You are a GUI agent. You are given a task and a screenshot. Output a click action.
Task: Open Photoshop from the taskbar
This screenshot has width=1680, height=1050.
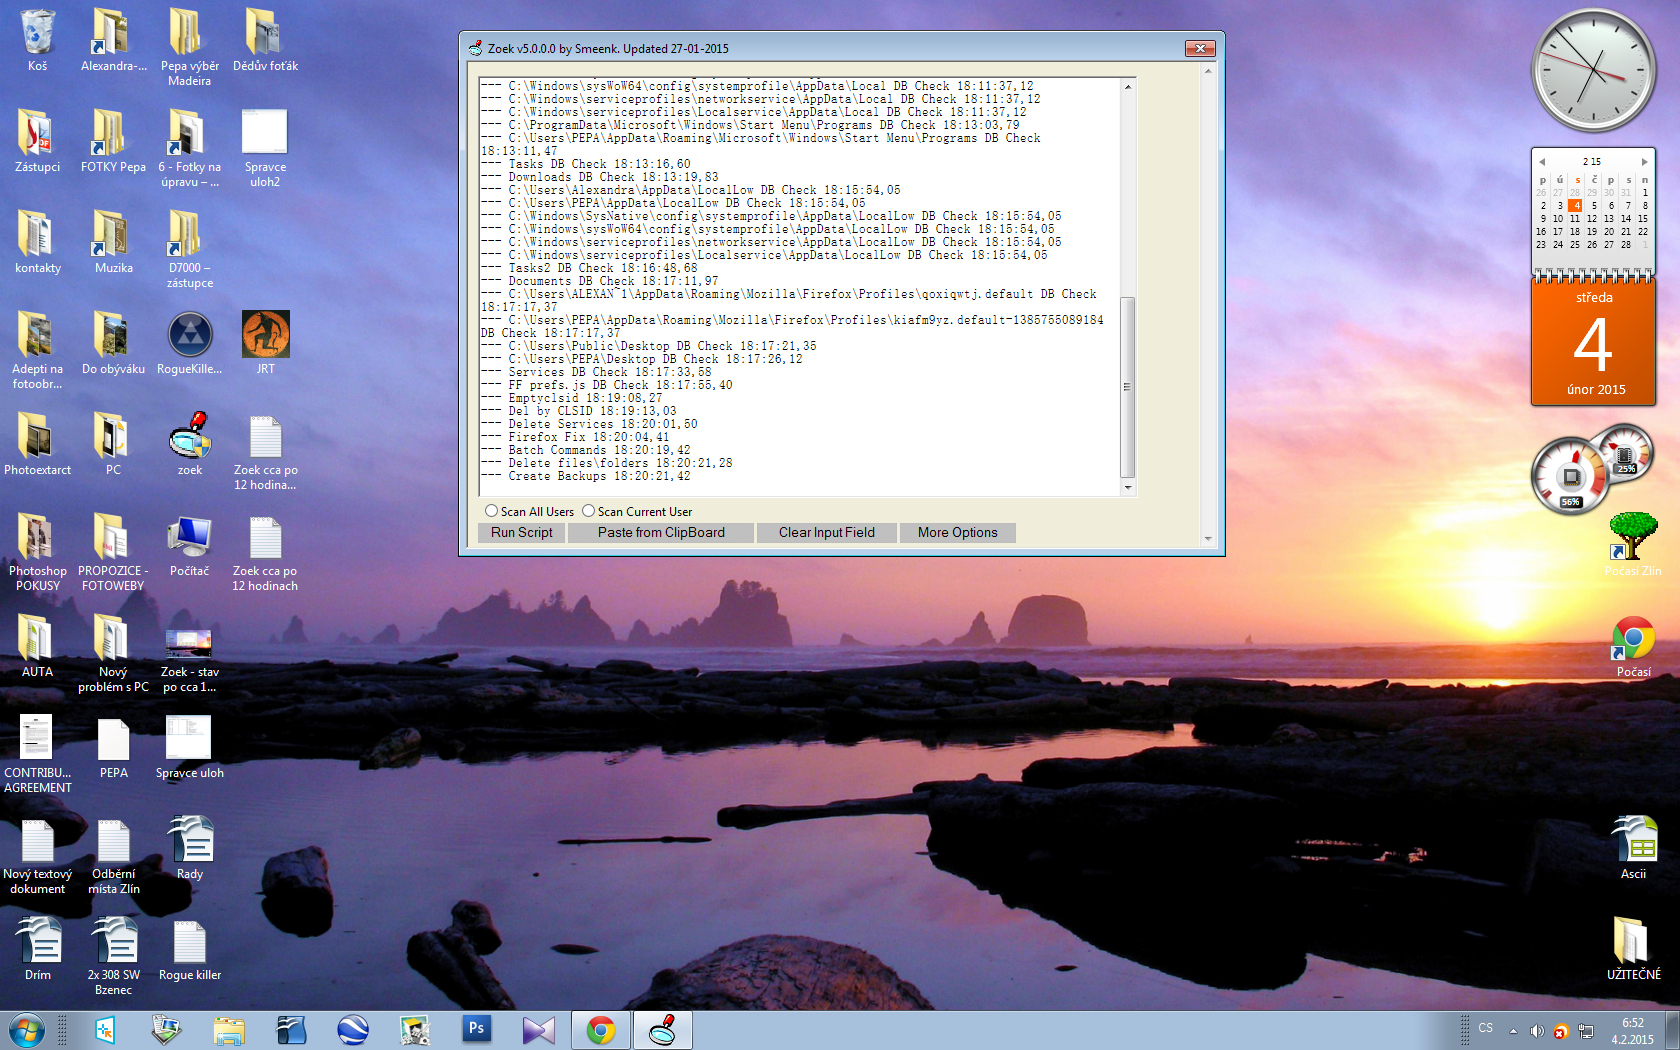tap(476, 1029)
